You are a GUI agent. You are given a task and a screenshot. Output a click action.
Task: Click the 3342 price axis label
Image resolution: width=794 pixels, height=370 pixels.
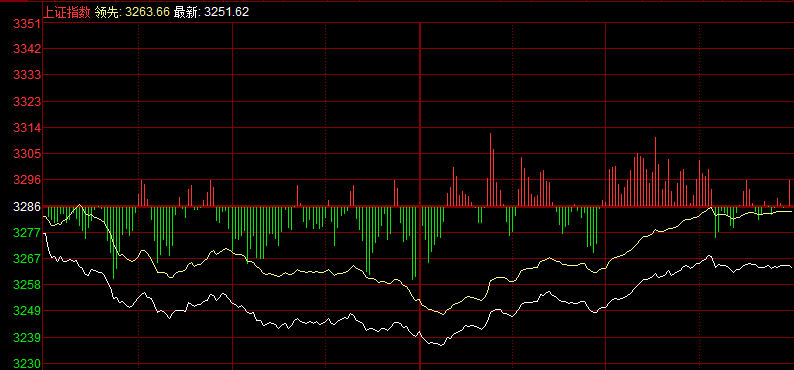pyautogui.click(x=28, y=49)
